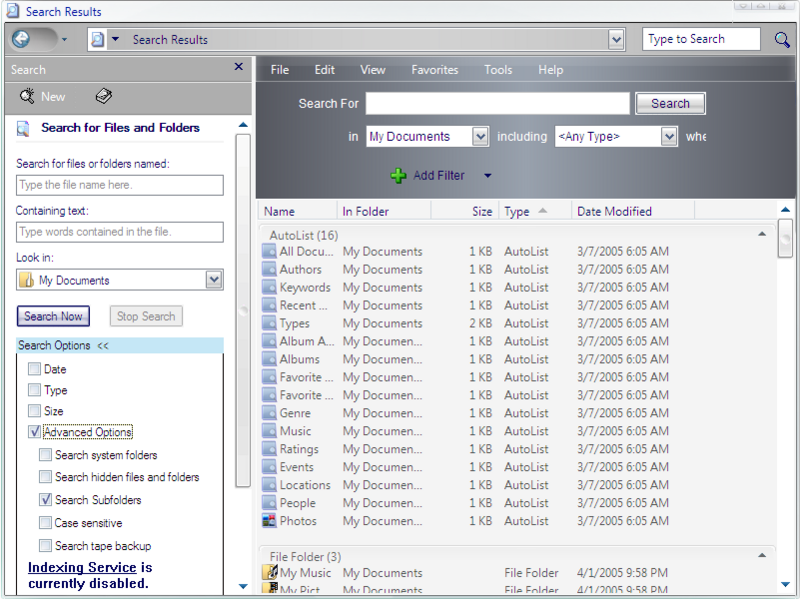Click the New search icon

pos(27,97)
